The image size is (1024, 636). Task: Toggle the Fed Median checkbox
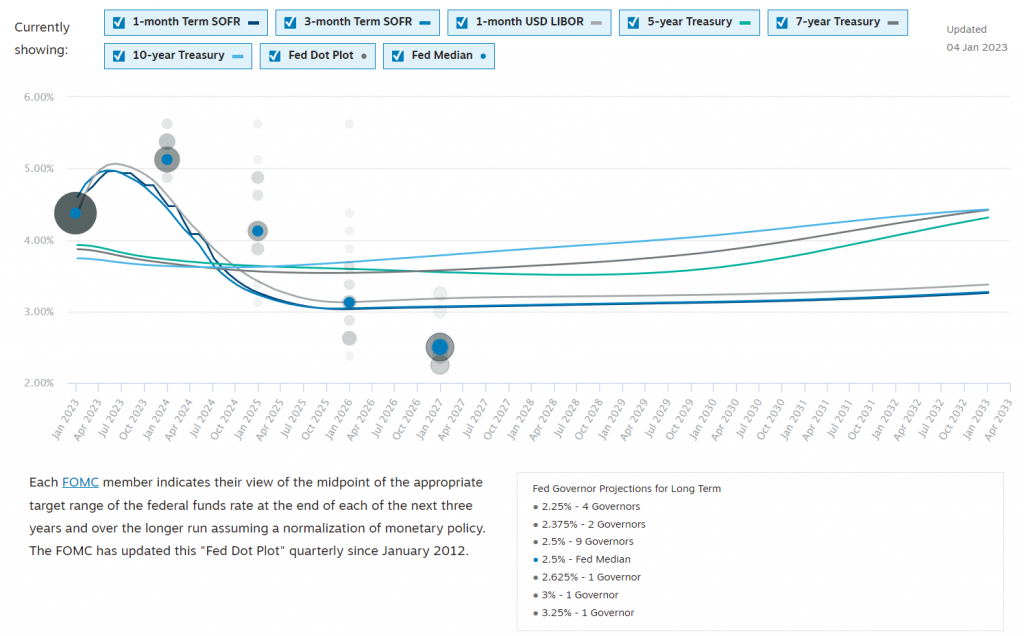399,56
